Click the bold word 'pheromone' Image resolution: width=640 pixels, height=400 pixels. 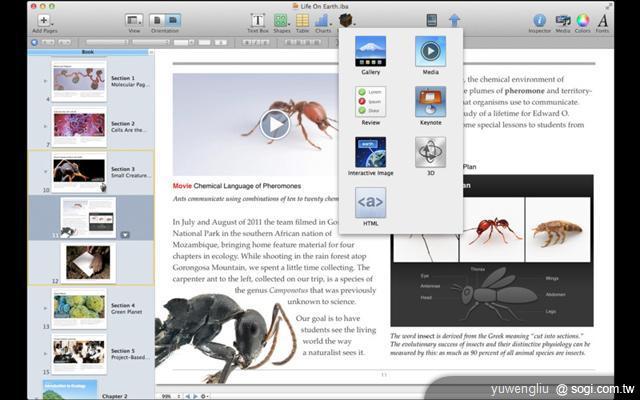(x=524, y=91)
